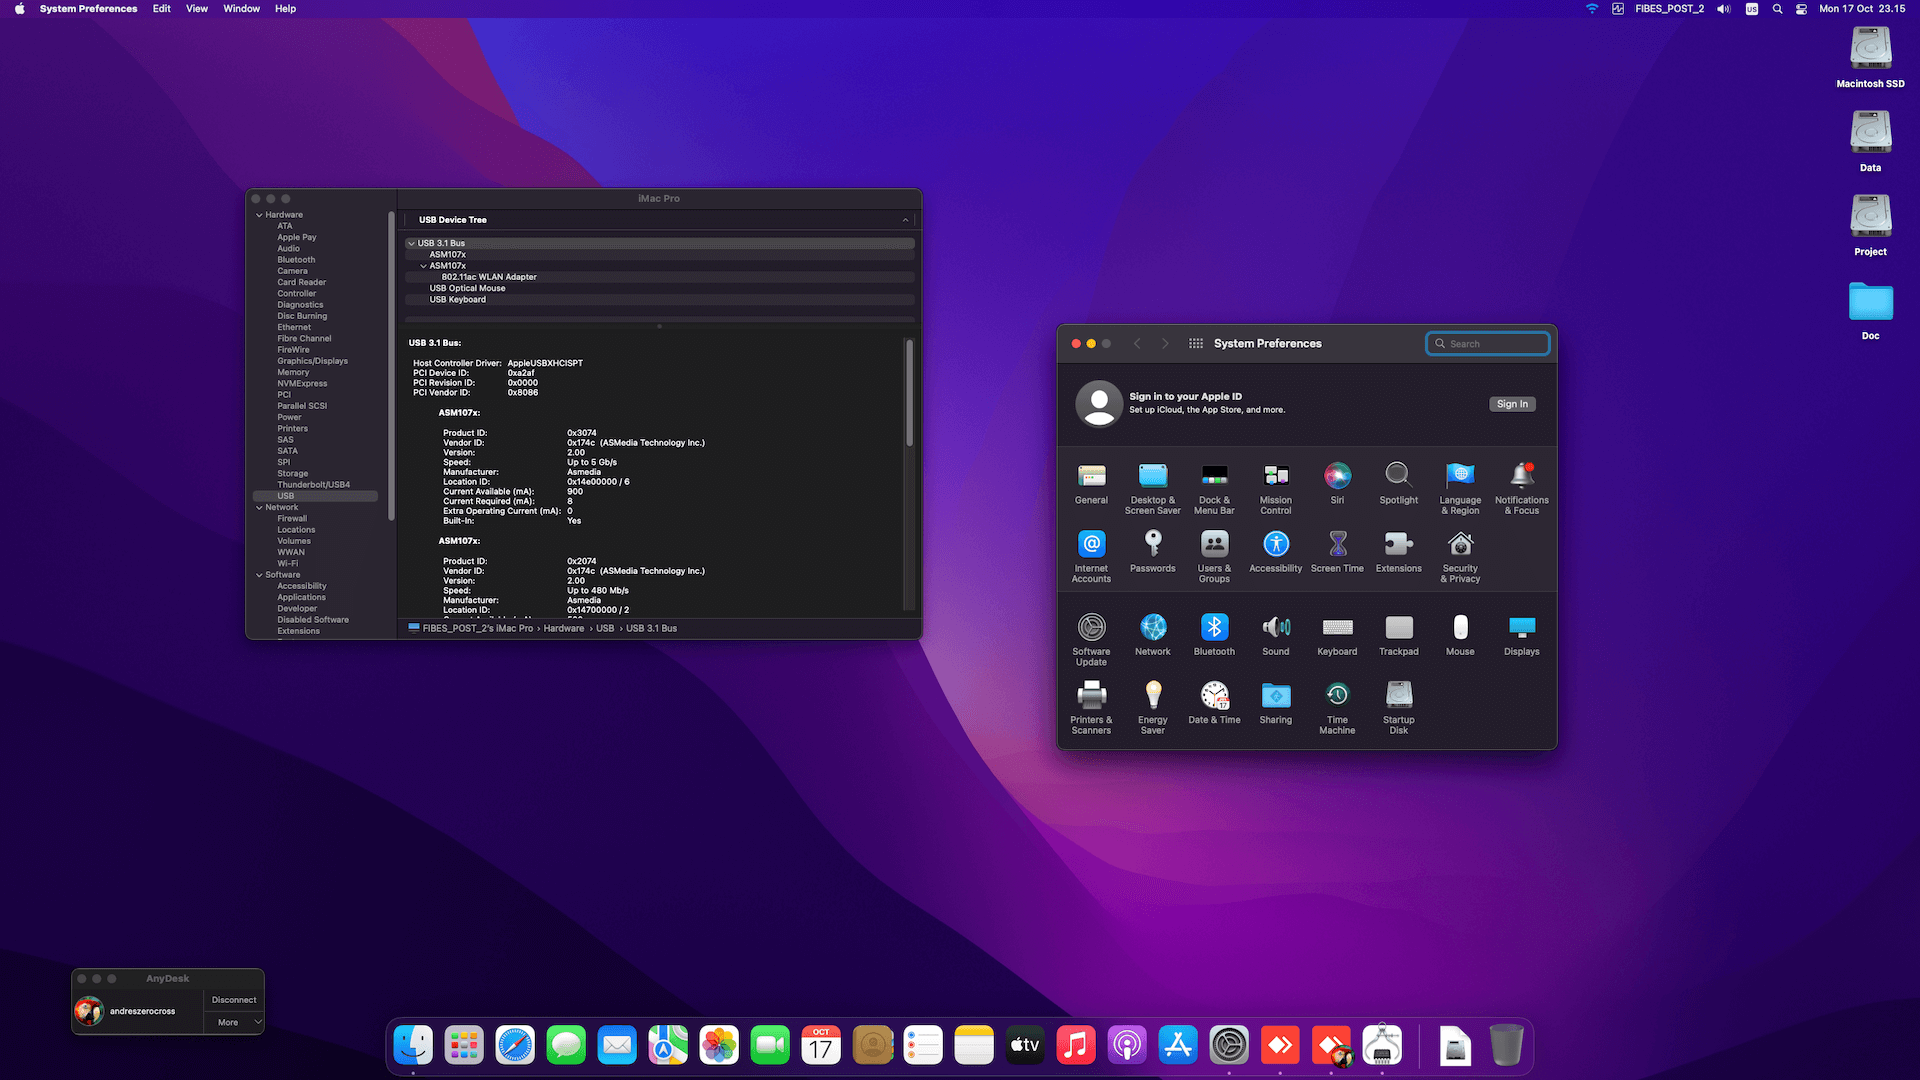
Task: Open the Sound preferences pane
Action: point(1276,635)
